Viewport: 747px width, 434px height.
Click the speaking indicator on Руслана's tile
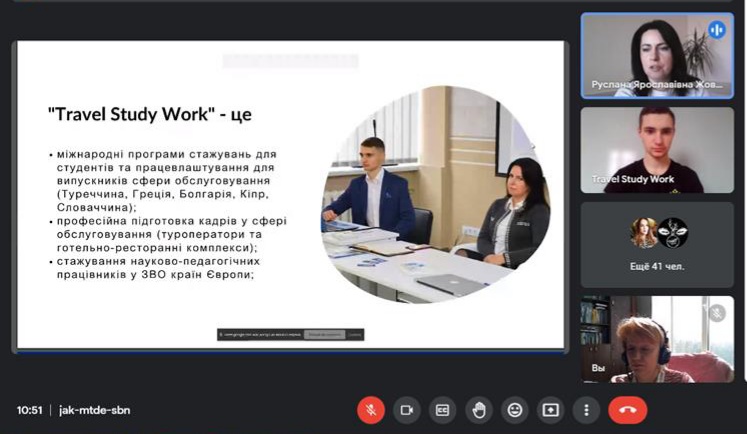pos(716,30)
